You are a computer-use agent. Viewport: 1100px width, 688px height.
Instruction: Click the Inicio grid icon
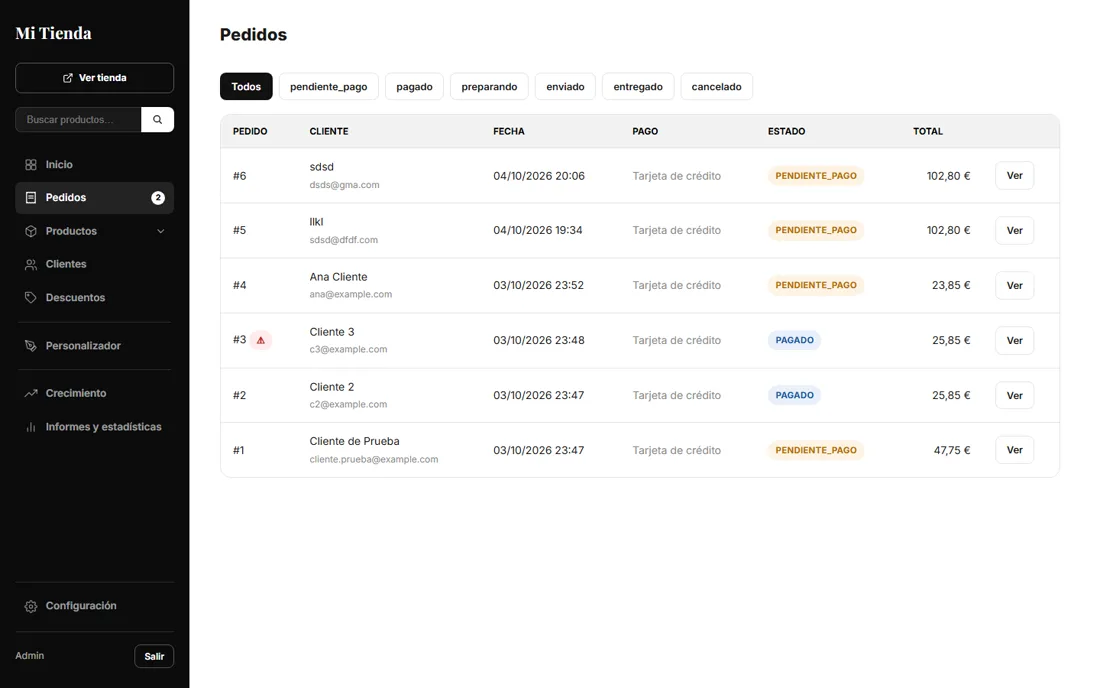(x=31, y=165)
